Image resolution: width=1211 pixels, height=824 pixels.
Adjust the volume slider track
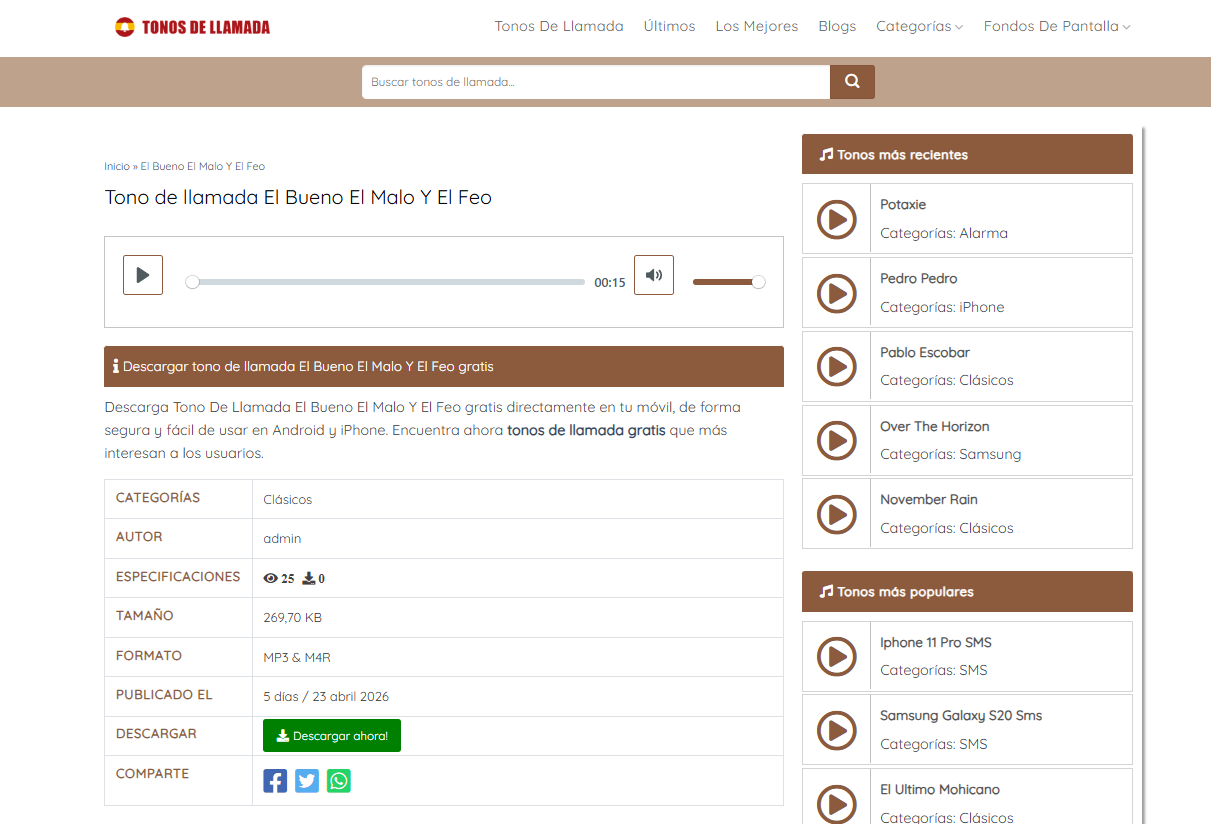(729, 282)
